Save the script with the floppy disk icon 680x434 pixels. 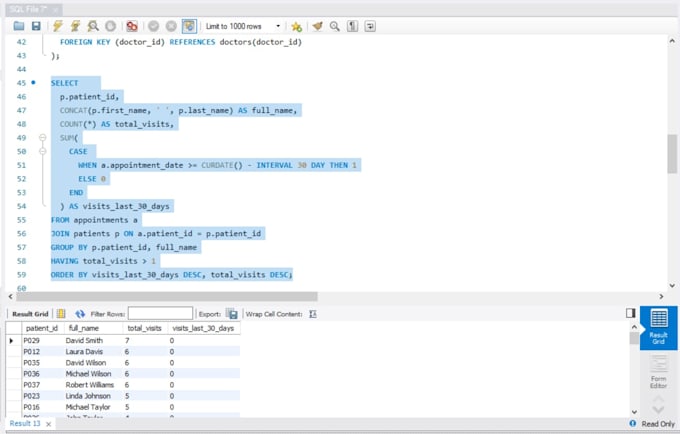pyautogui.click(x=36, y=26)
